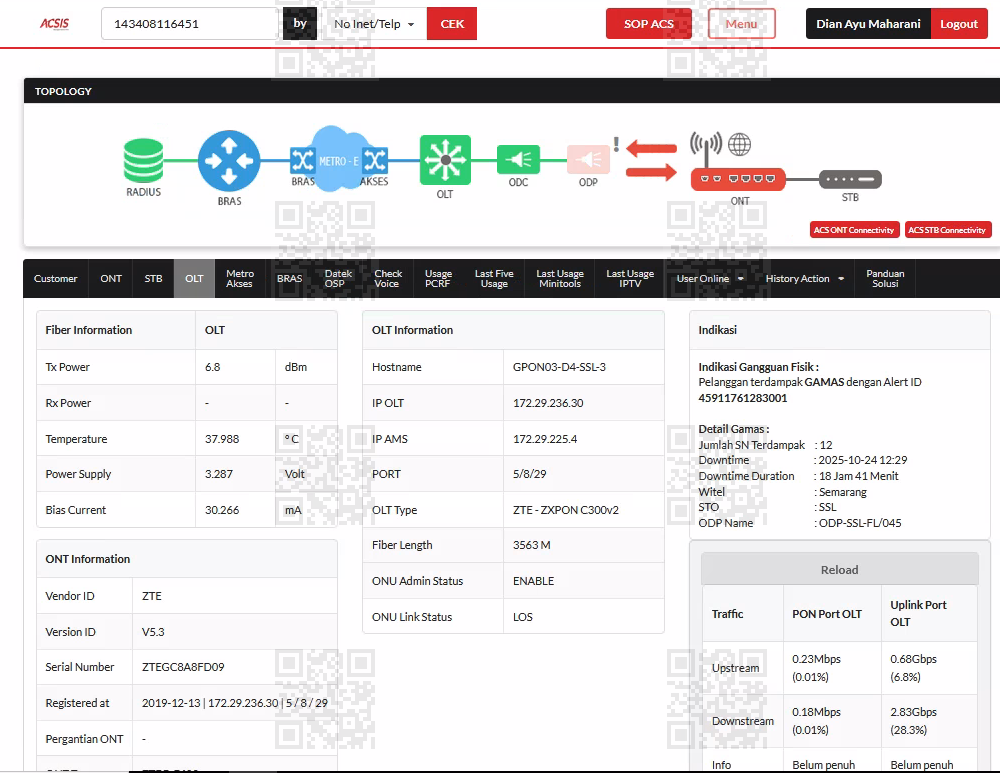Image resolution: width=1000 pixels, height=773 pixels.
Task: Click the Menu button
Action: tap(741, 24)
